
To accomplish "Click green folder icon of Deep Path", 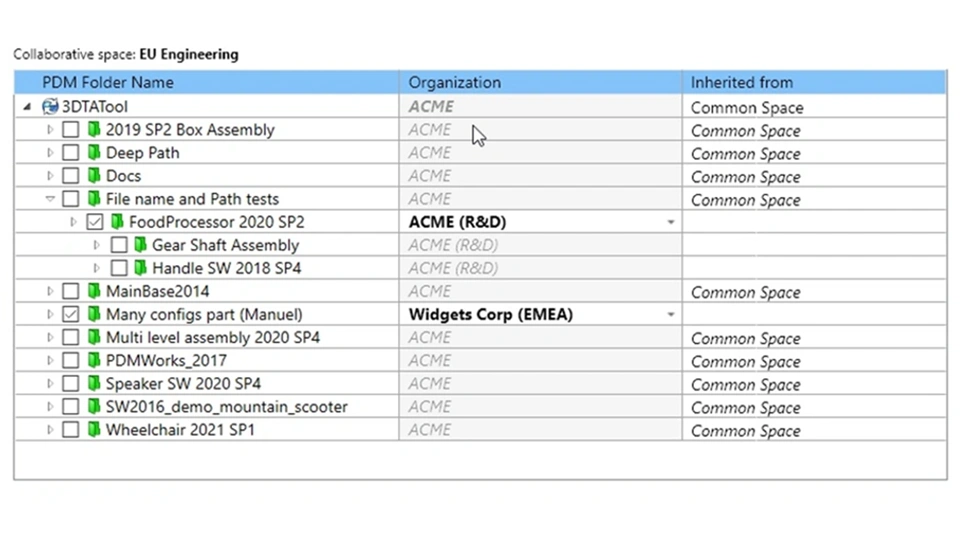I will pyautogui.click(x=94, y=153).
